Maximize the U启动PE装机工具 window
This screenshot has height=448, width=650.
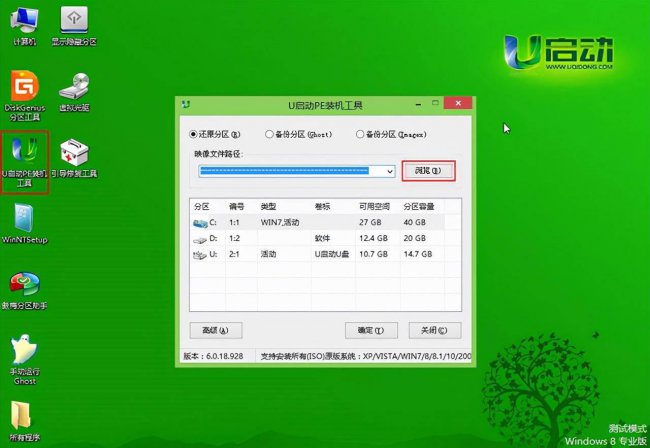click(x=435, y=103)
